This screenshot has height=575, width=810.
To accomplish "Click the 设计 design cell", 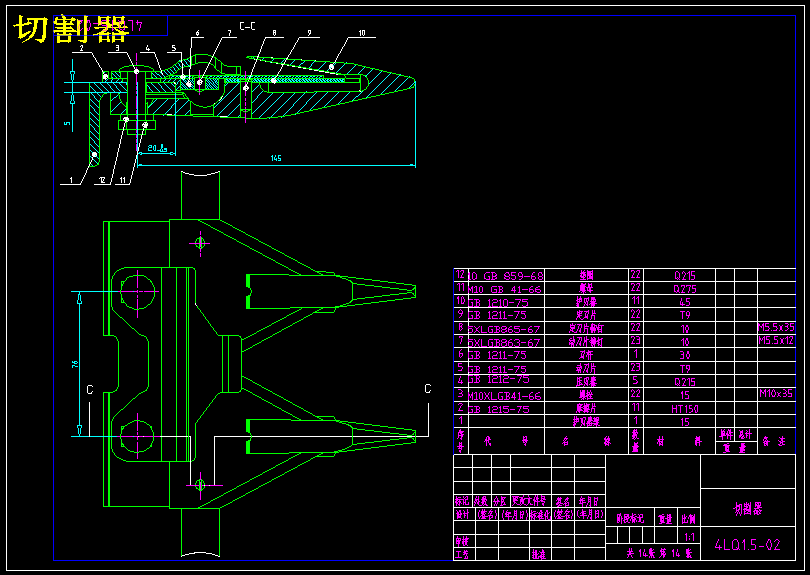I will 462,515.
